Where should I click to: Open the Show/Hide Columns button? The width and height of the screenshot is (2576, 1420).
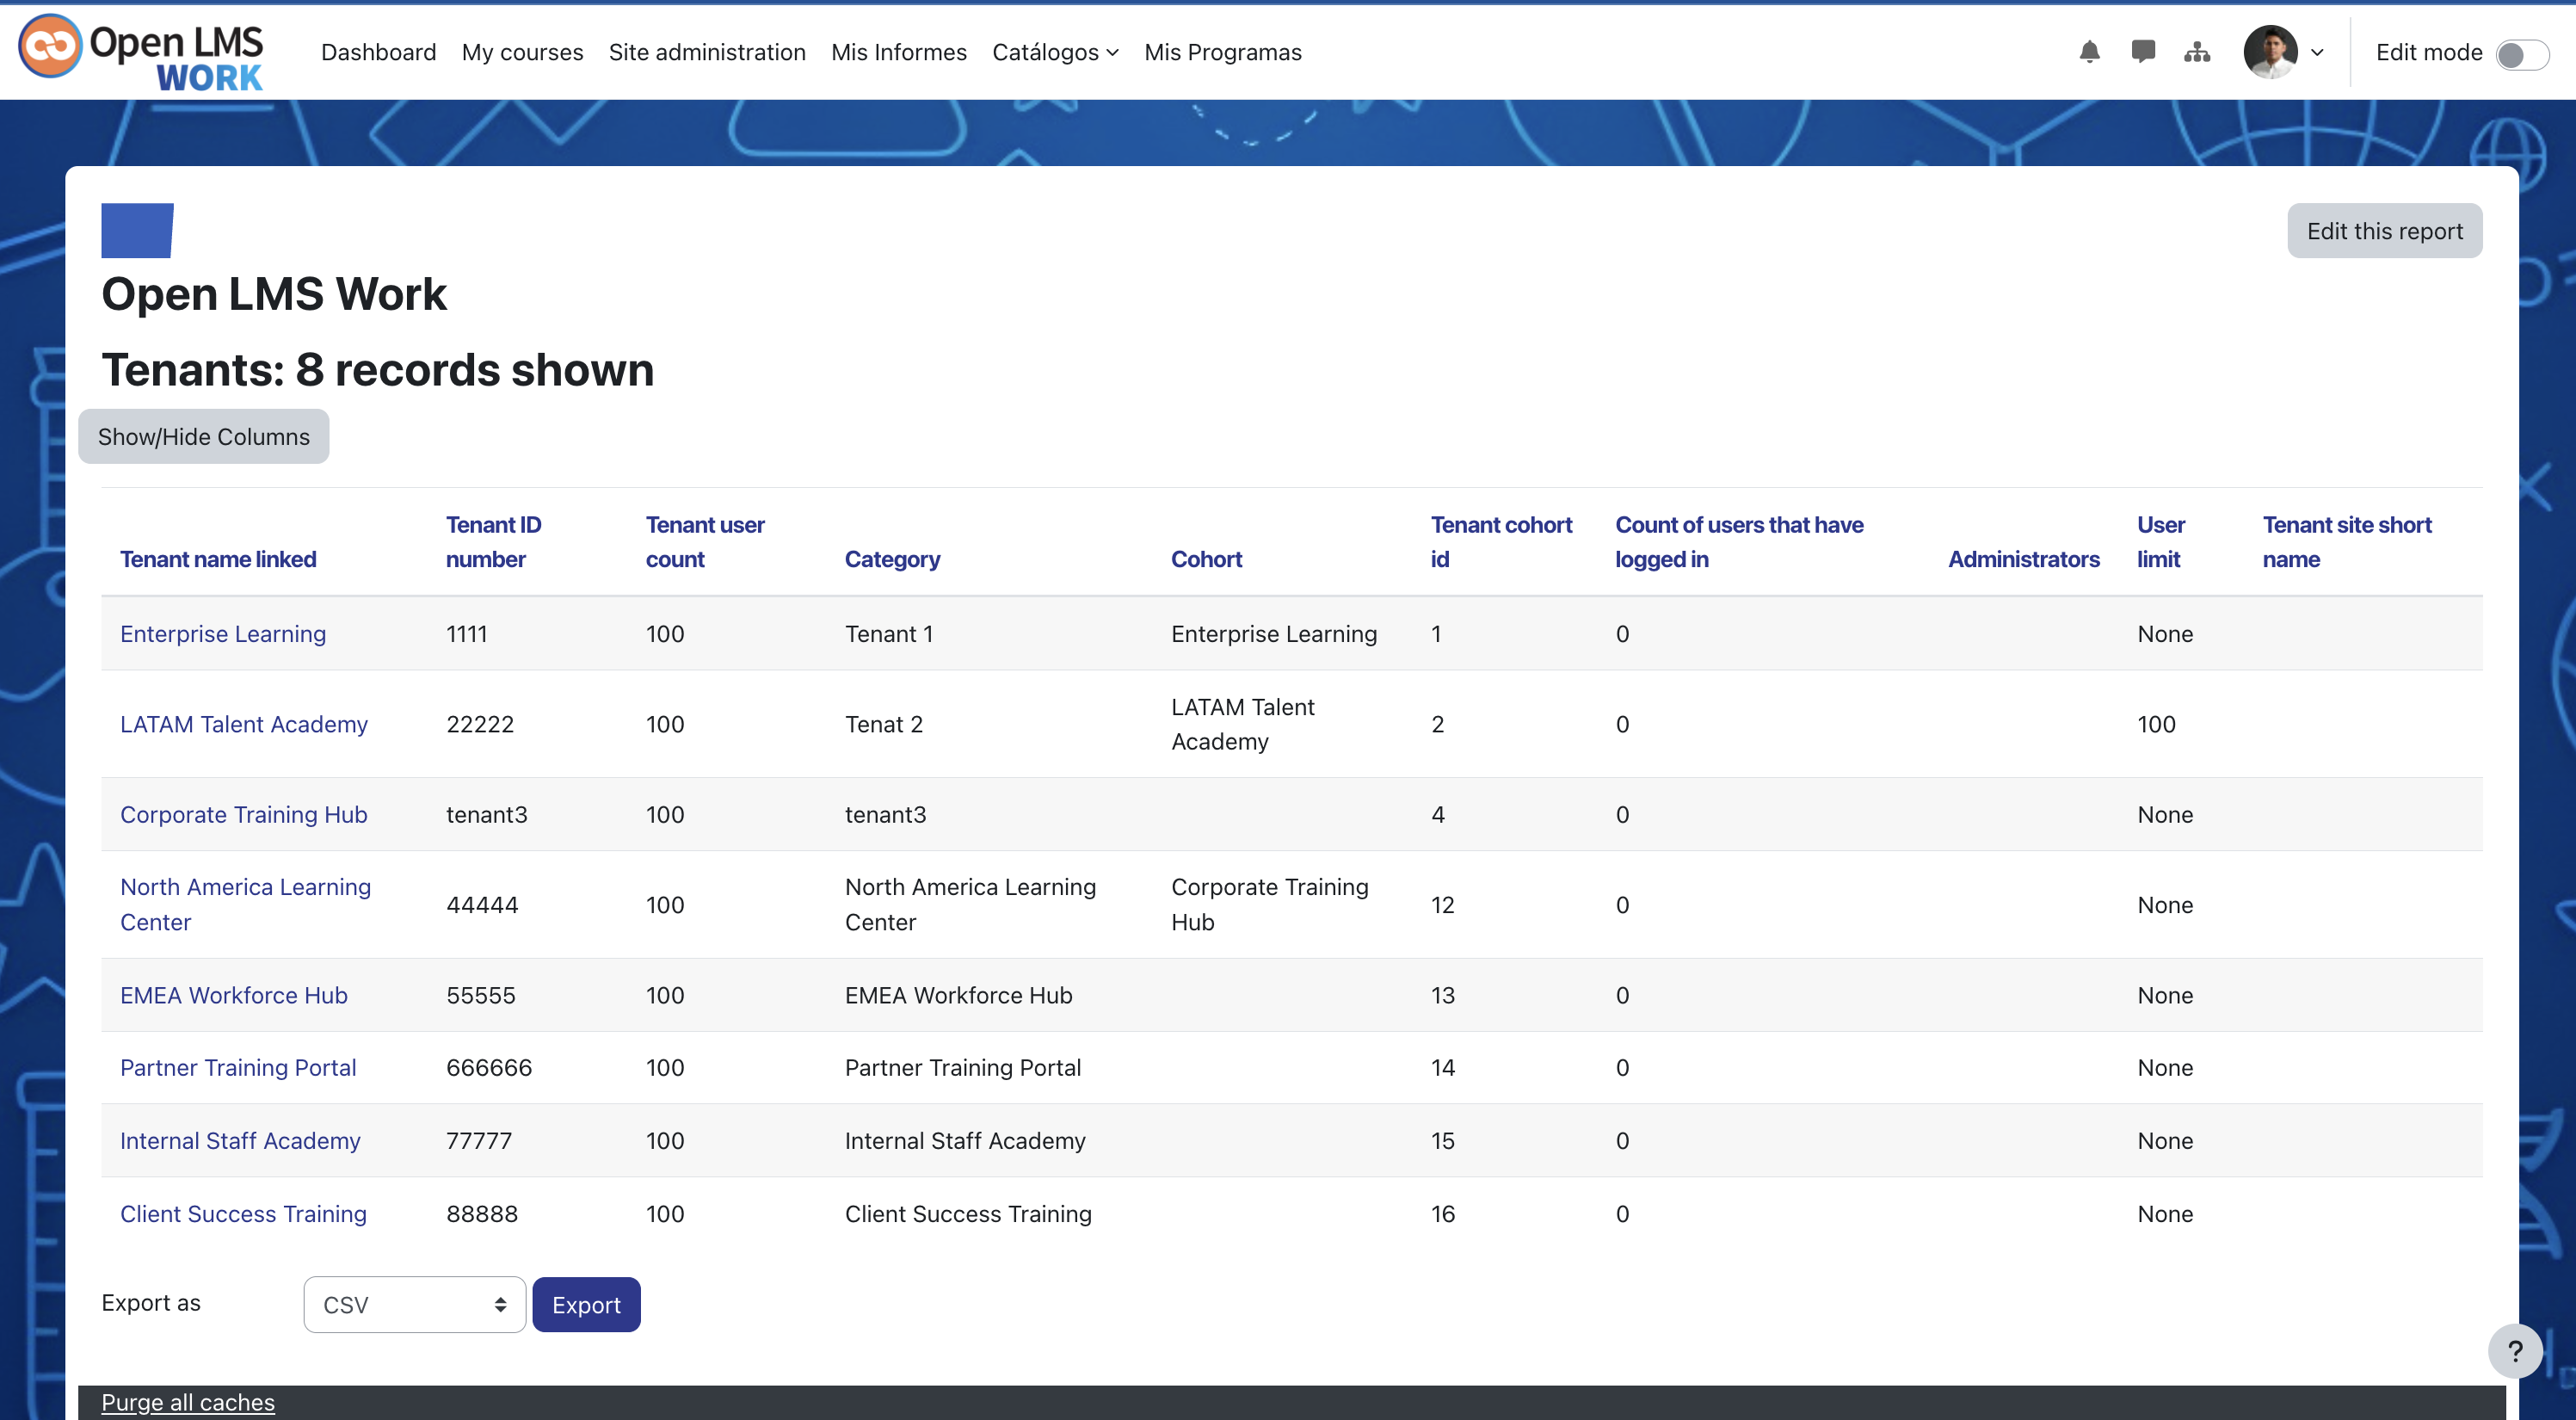pos(204,436)
